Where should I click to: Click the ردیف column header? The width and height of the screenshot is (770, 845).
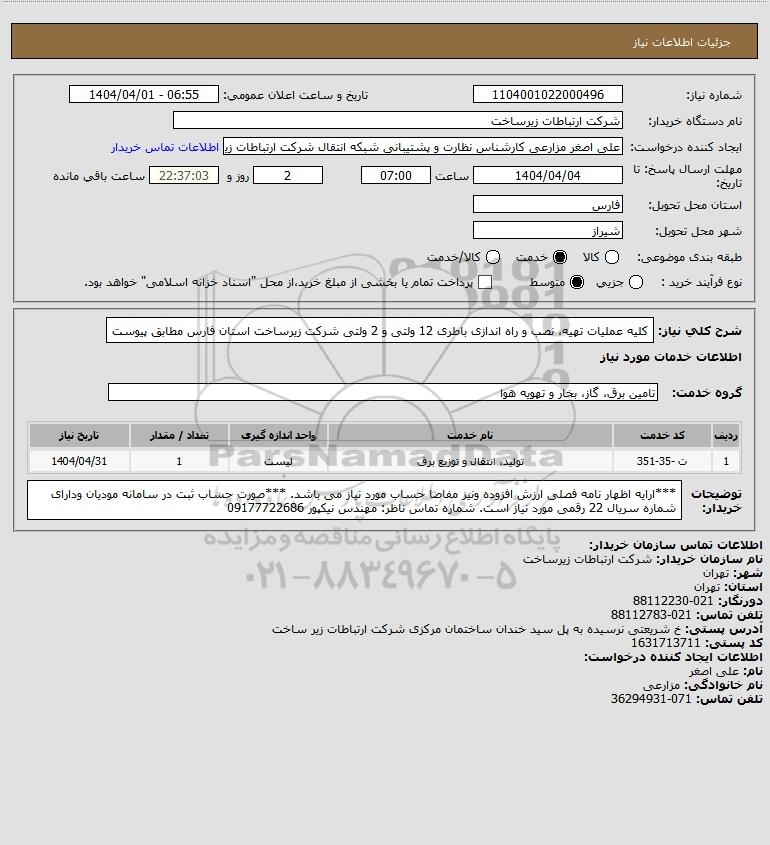tap(726, 435)
